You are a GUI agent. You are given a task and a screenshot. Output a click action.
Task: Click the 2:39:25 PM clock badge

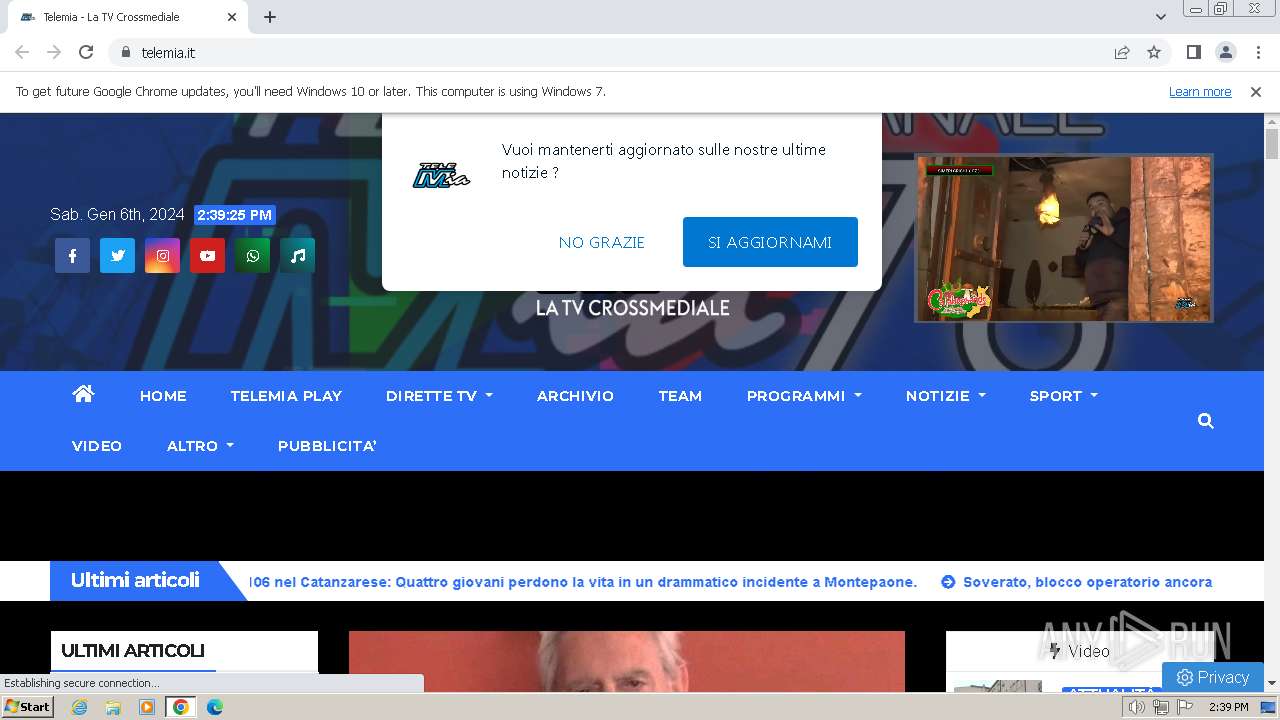click(x=235, y=215)
